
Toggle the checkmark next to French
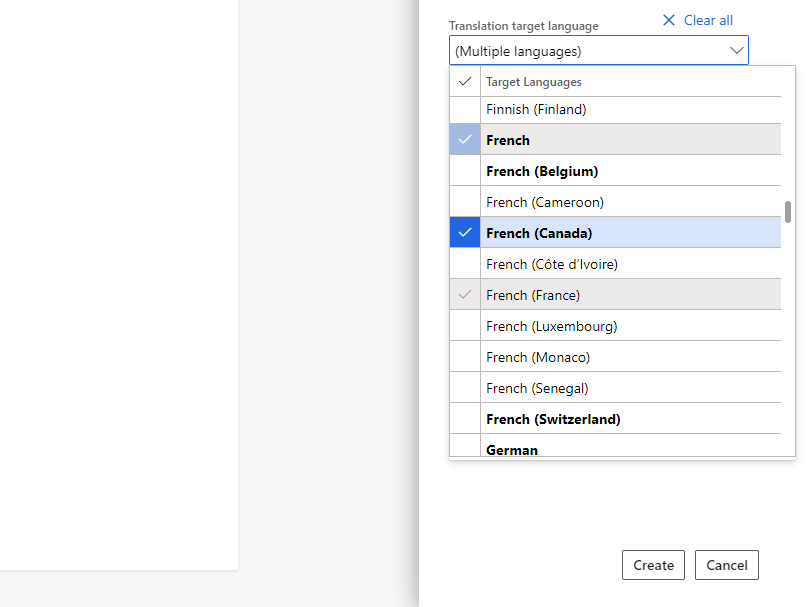click(x=464, y=140)
